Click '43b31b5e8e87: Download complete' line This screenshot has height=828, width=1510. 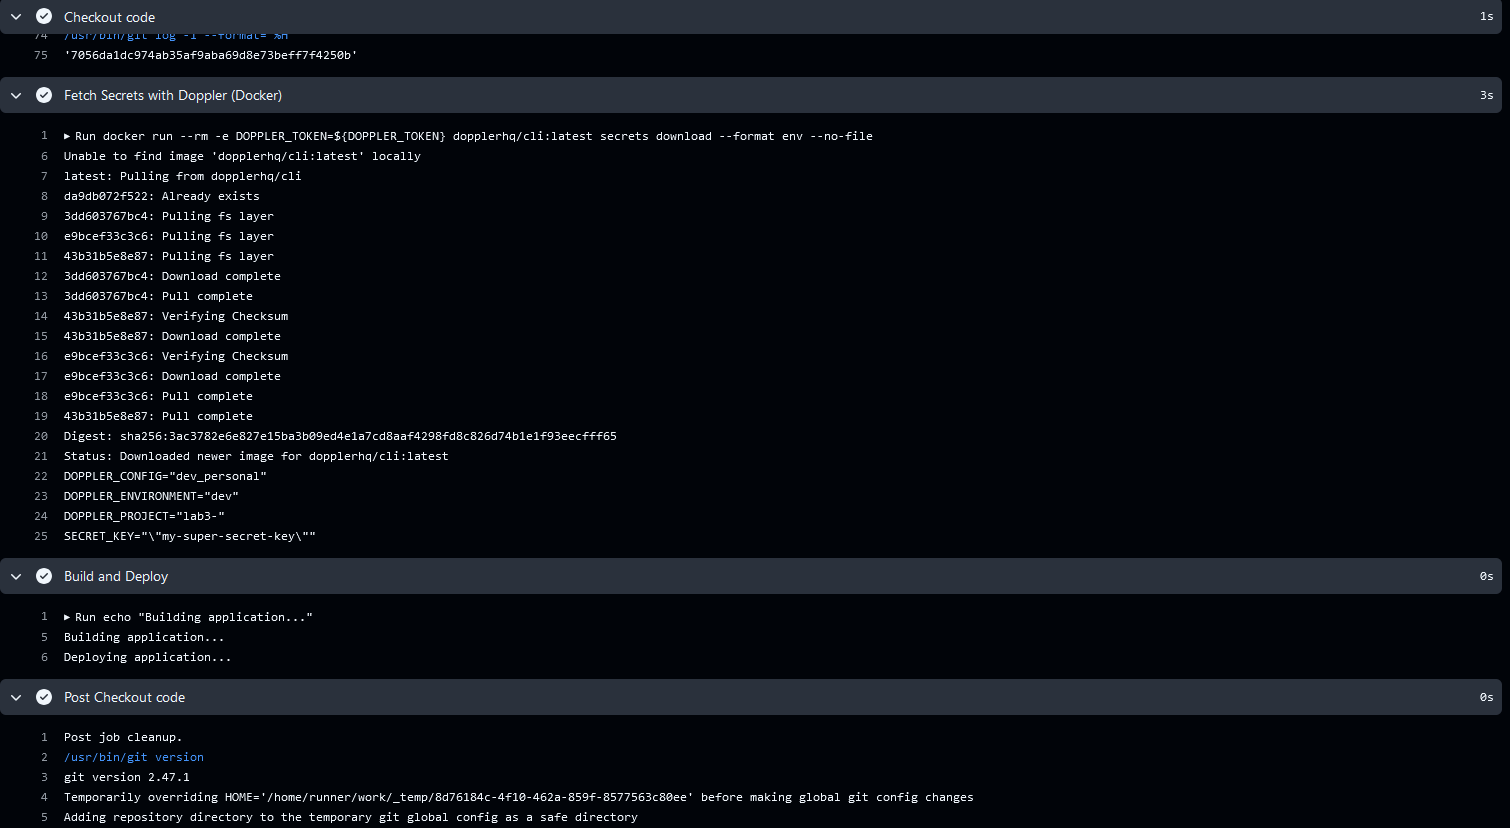point(172,336)
